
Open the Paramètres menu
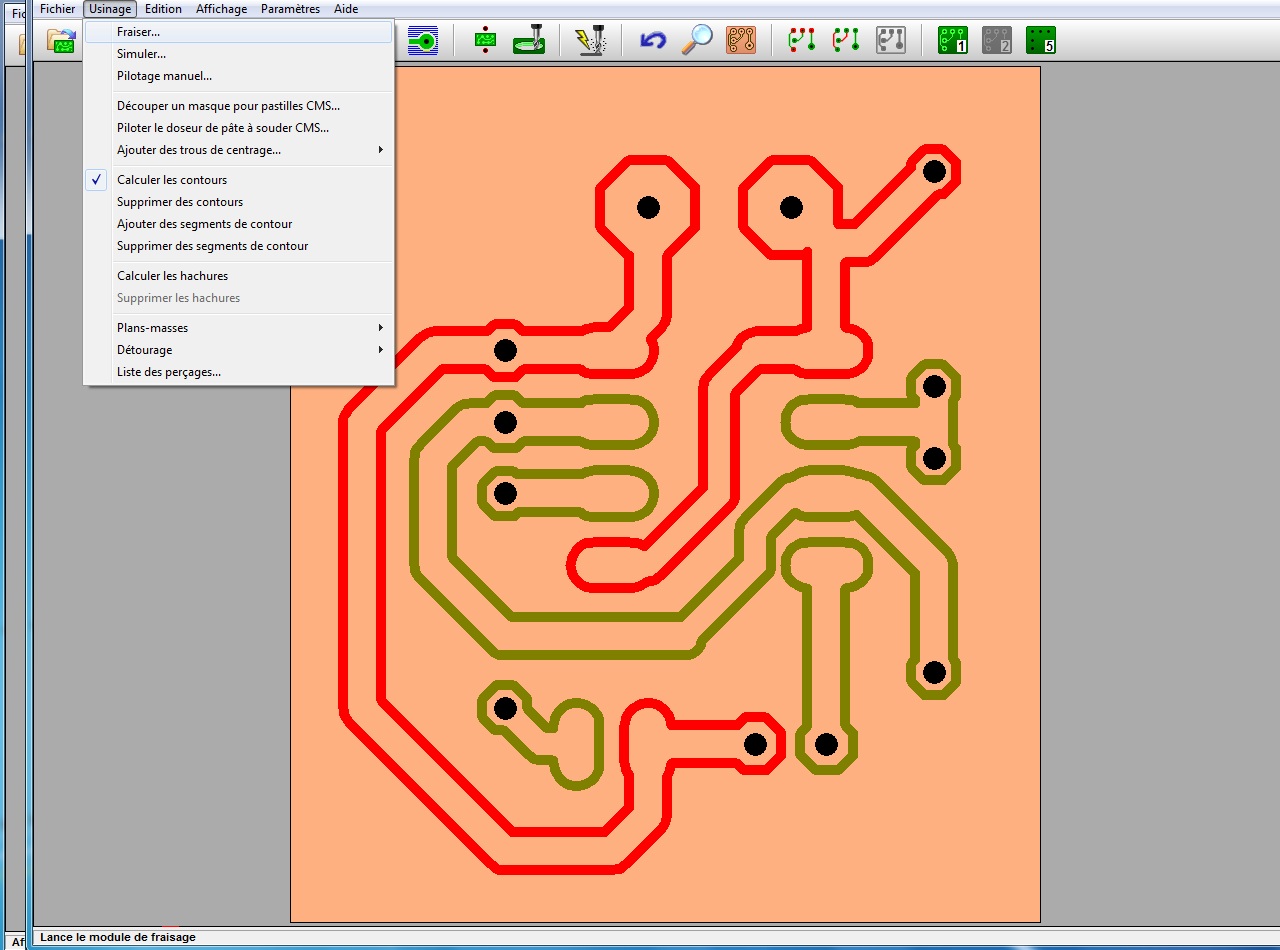(290, 9)
